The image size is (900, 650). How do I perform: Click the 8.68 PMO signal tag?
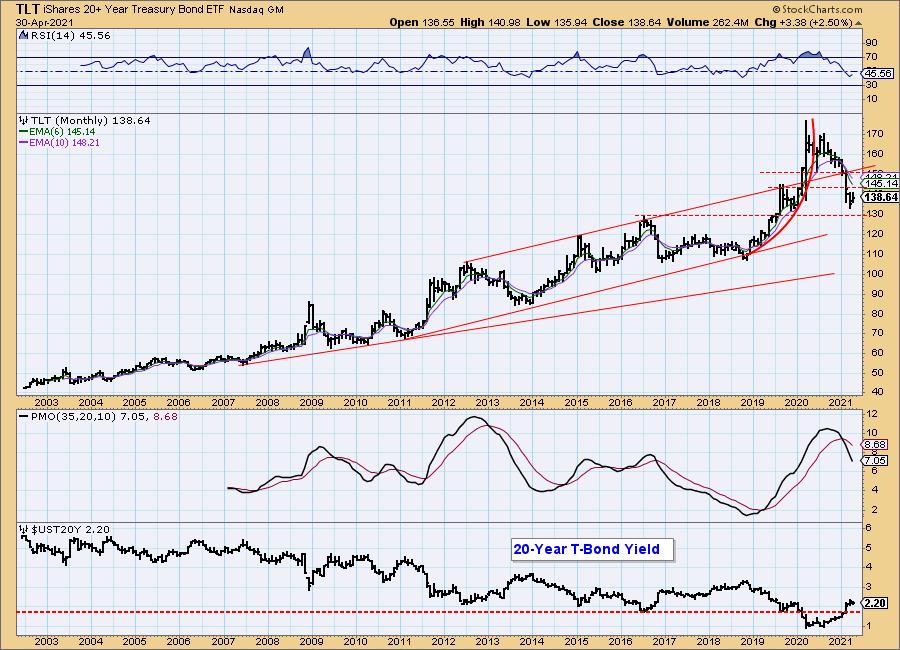pyautogui.click(x=875, y=444)
